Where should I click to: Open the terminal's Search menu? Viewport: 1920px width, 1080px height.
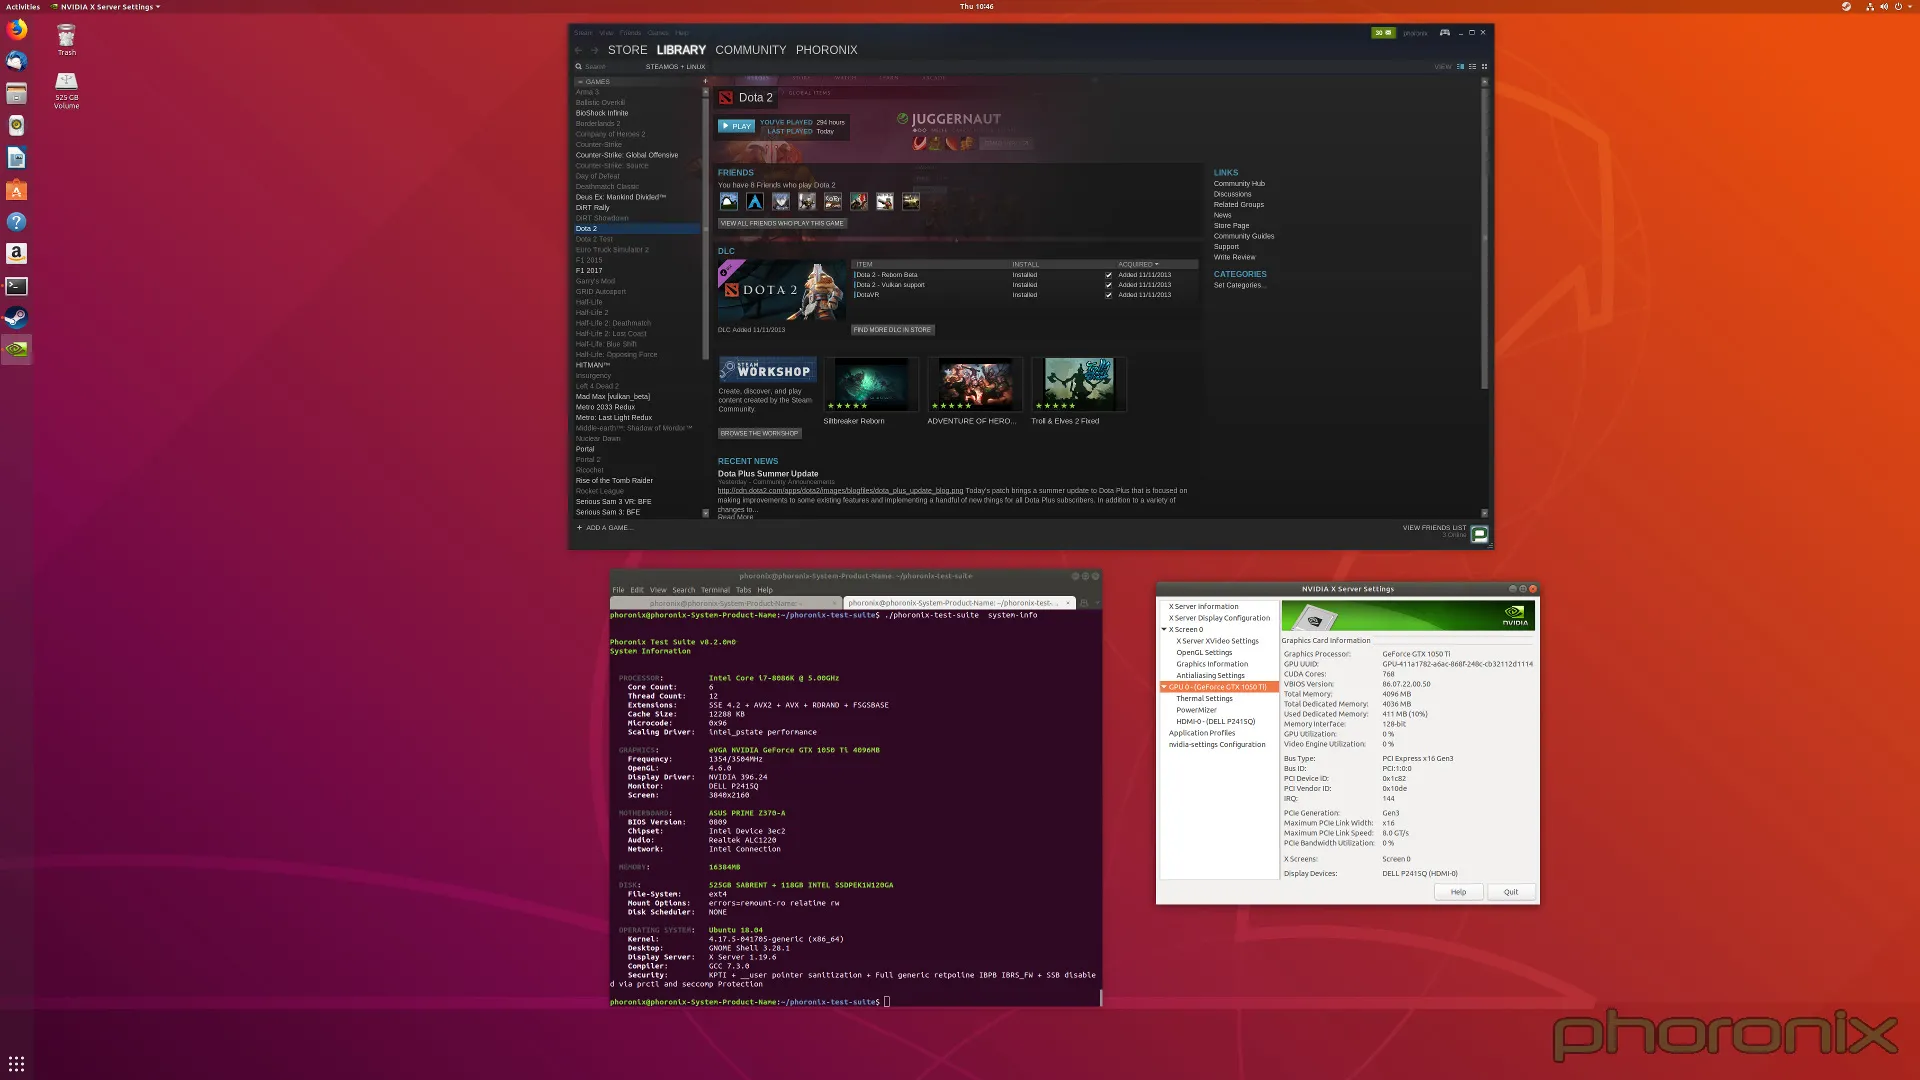tap(683, 590)
